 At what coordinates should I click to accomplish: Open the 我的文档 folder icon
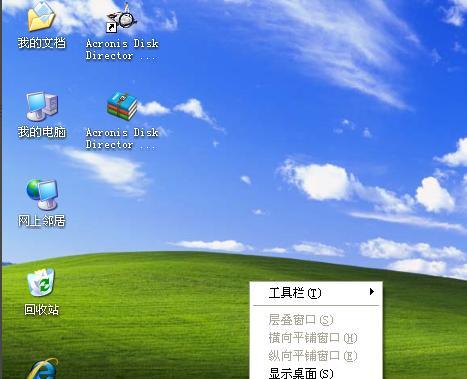[41, 17]
